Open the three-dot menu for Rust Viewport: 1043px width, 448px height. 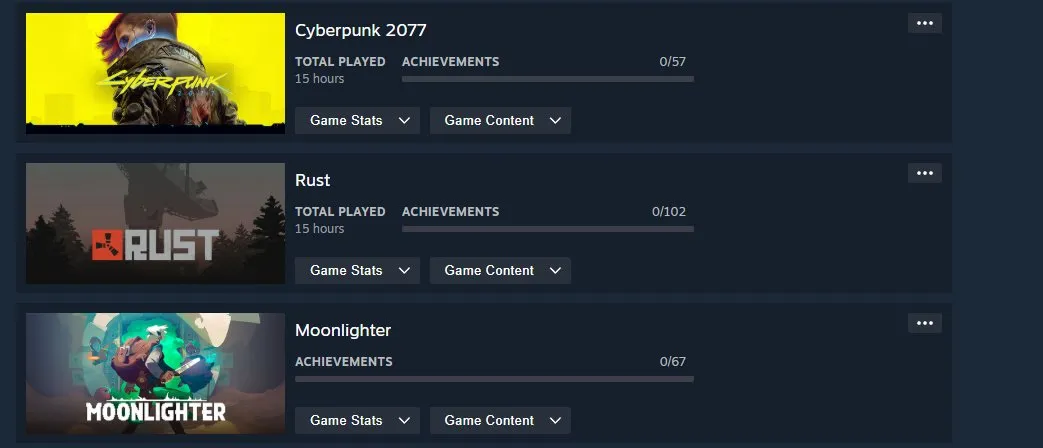point(925,173)
